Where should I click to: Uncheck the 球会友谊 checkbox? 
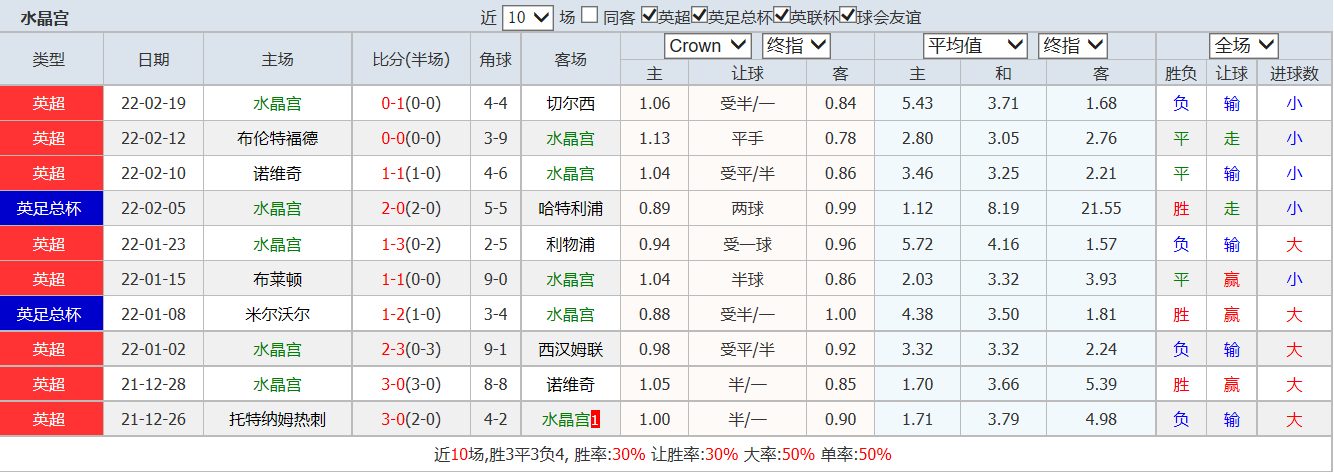[848, 16]
